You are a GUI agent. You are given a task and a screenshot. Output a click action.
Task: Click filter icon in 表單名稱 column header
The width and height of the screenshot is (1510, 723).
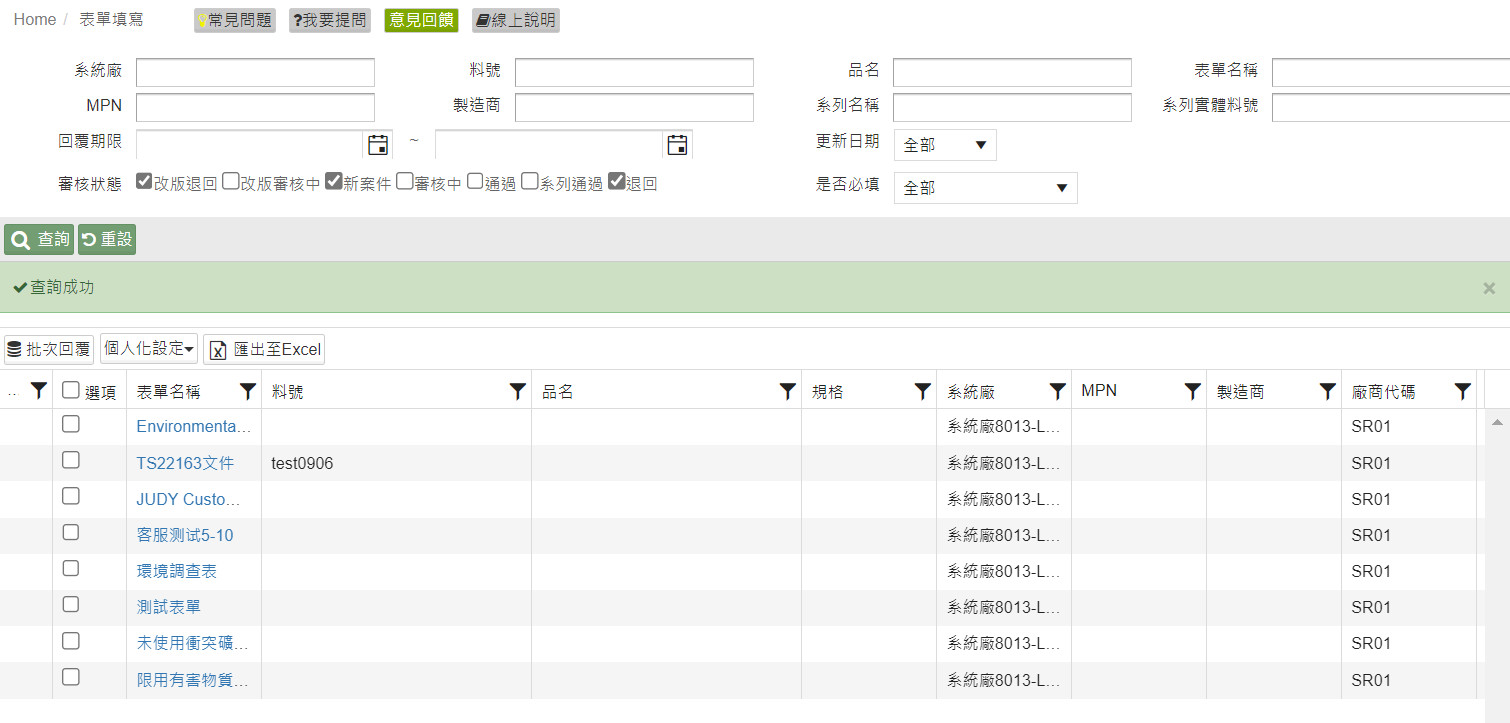[x=247, y=391]
